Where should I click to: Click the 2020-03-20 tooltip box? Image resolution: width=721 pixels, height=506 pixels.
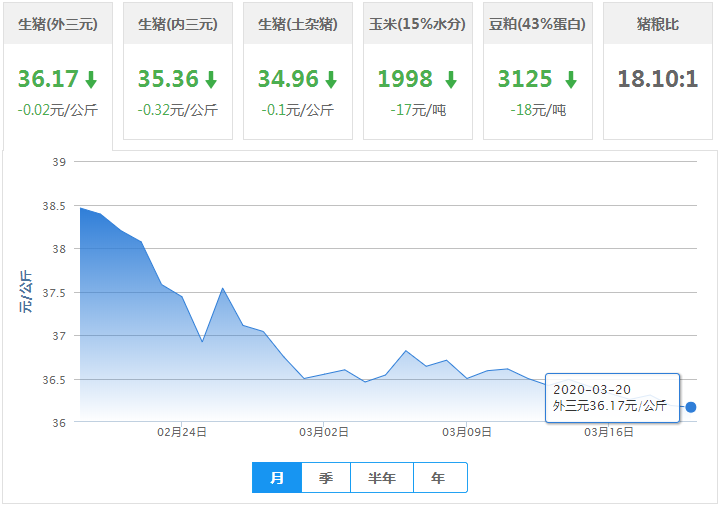click(x=612, y=398)
